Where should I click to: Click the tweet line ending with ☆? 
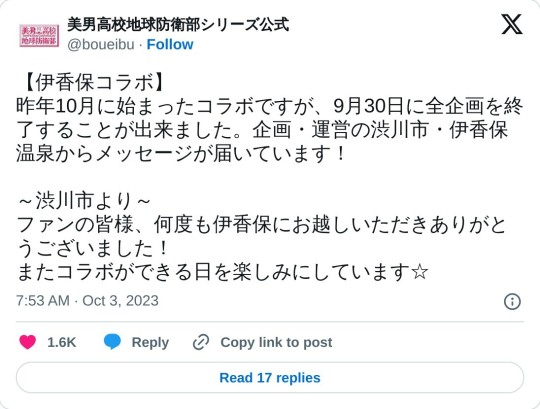pyautogui.click(x=222, y=272)
